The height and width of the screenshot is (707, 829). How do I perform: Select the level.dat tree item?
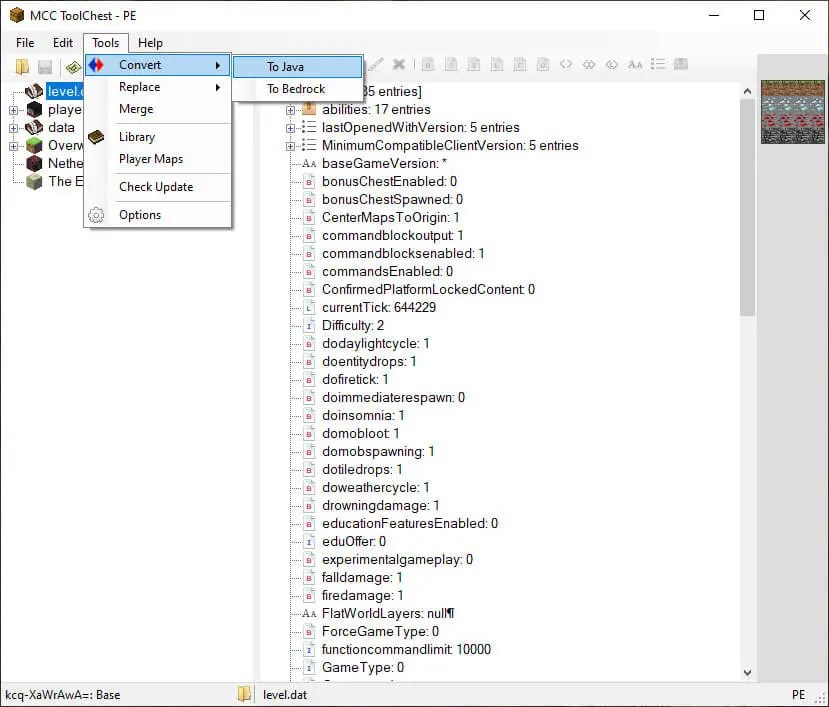click(65, 91)
